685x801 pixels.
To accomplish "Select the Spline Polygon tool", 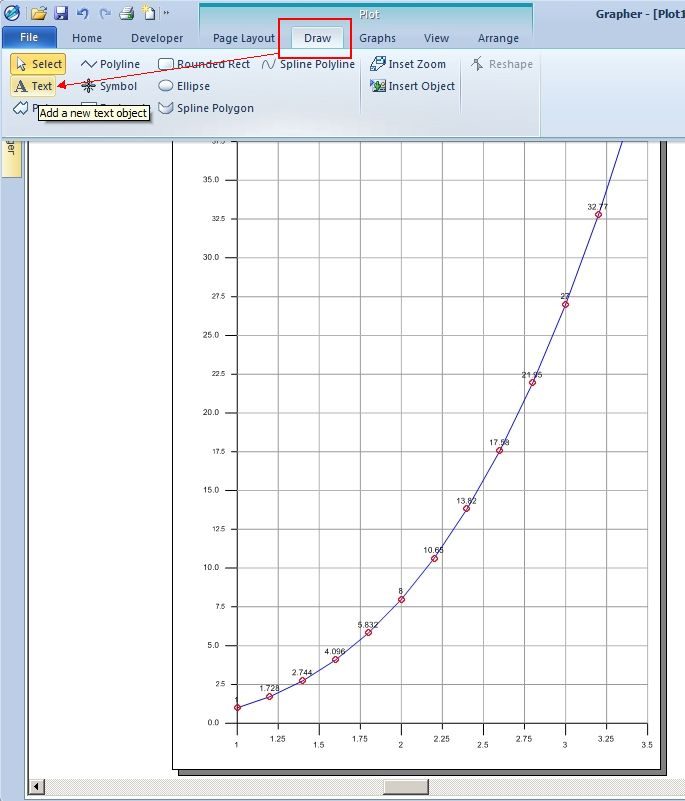I will tap(206, 108).
